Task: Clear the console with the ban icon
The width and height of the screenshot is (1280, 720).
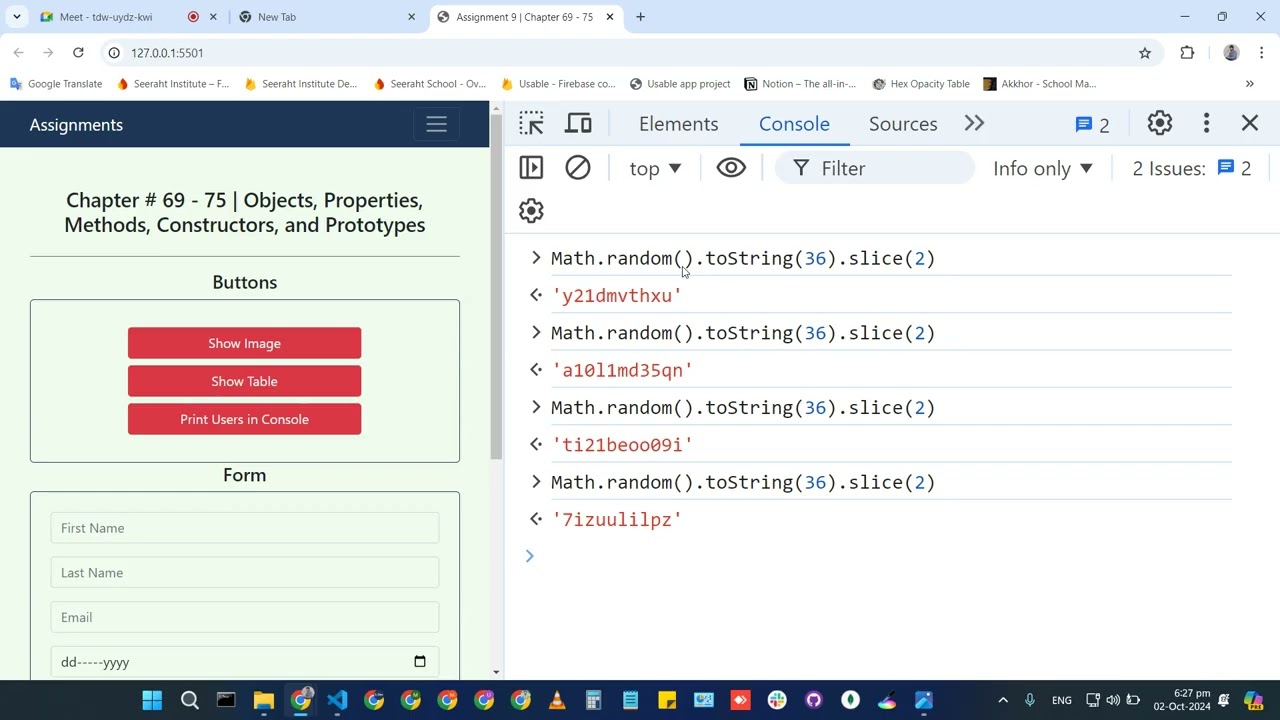Action: coord(578,168)
